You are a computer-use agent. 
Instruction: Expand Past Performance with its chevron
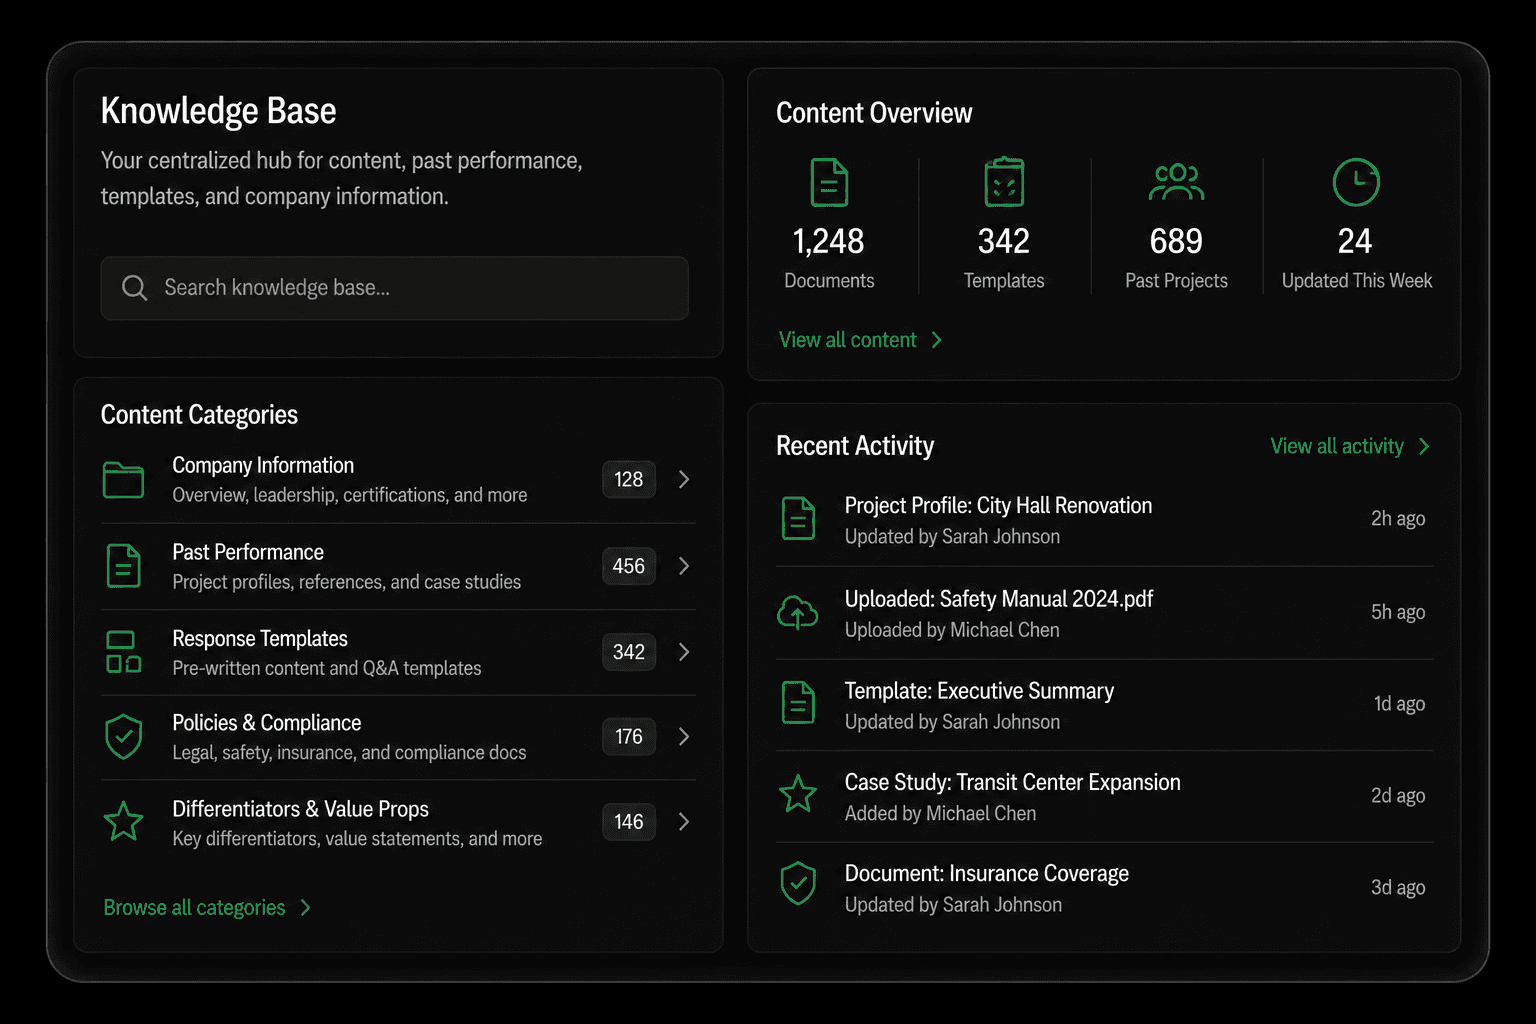(684, 566)
